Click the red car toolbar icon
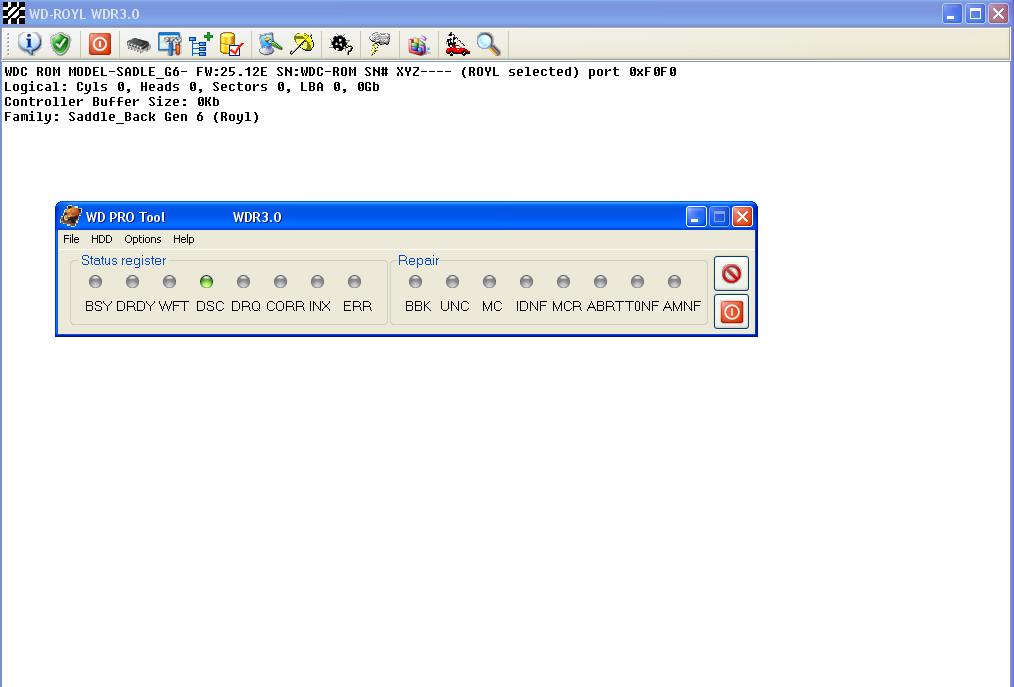This screenshot has width=1014, height=687. click(457, 44)
